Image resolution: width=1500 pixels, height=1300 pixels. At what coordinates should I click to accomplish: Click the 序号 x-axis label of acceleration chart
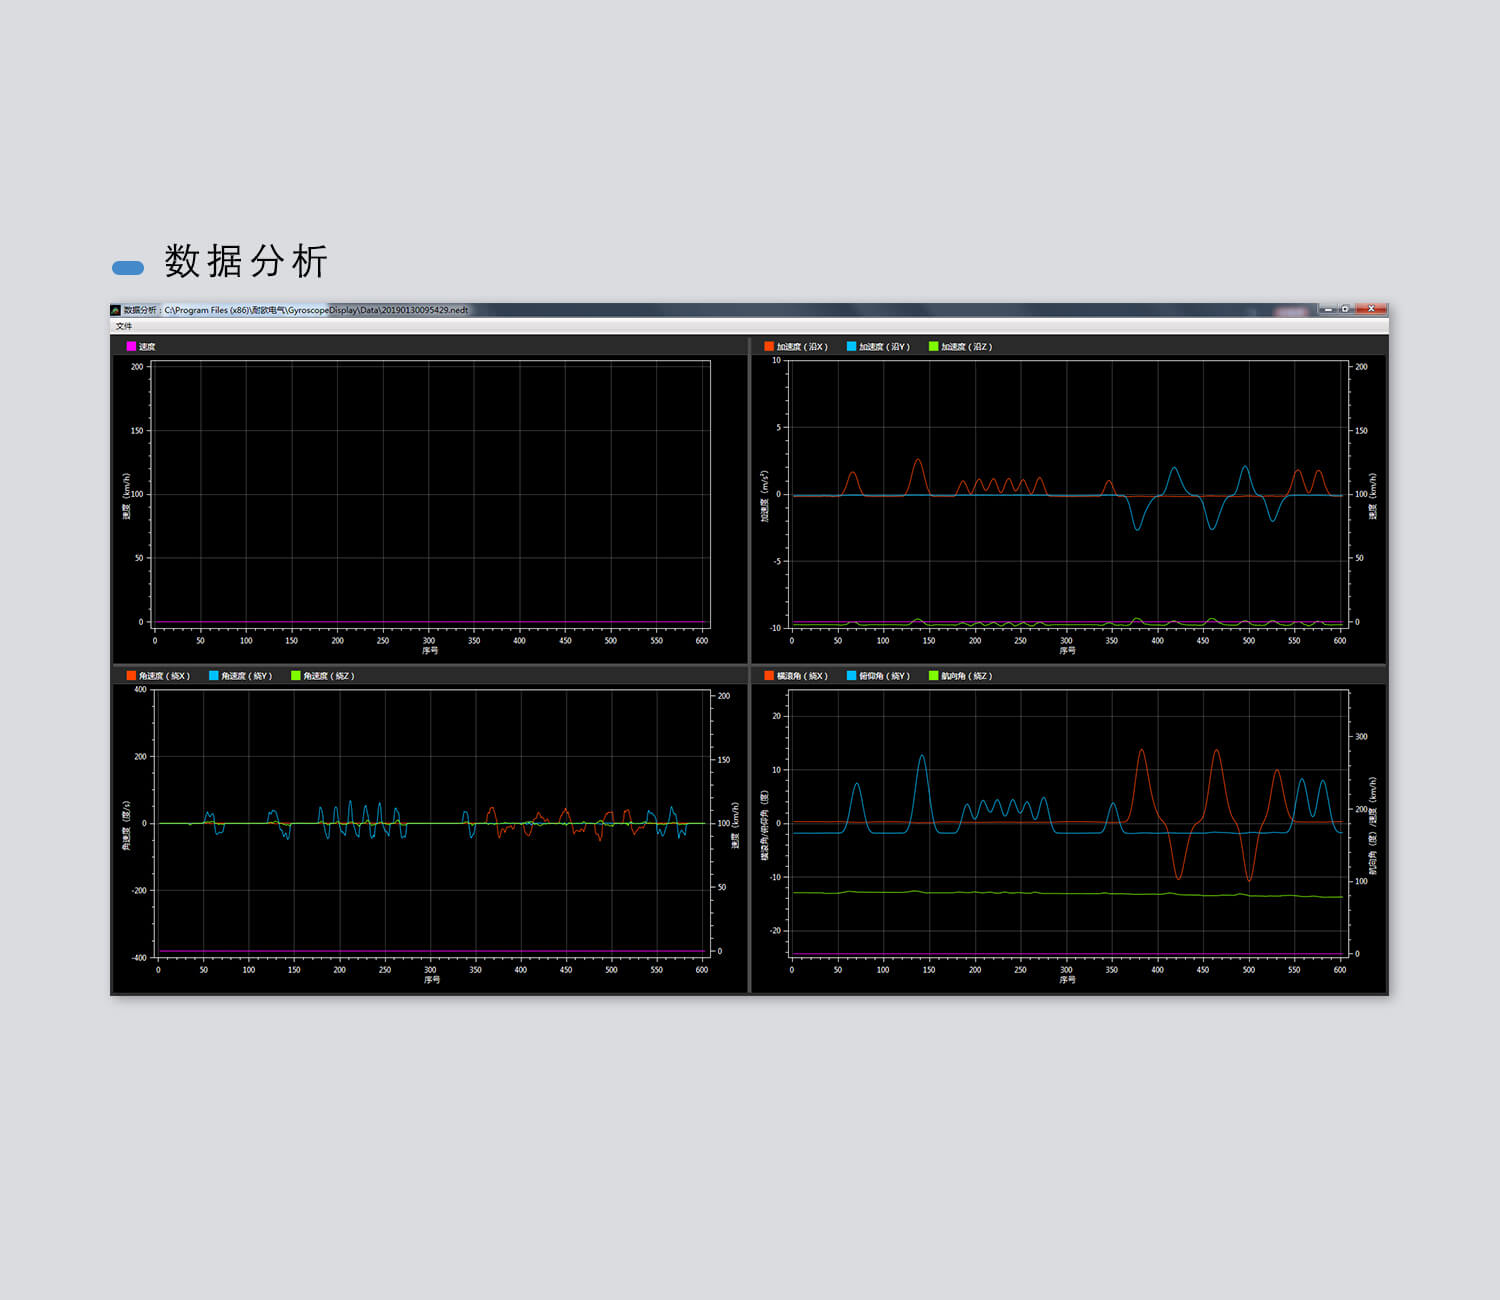[1067, 651]
